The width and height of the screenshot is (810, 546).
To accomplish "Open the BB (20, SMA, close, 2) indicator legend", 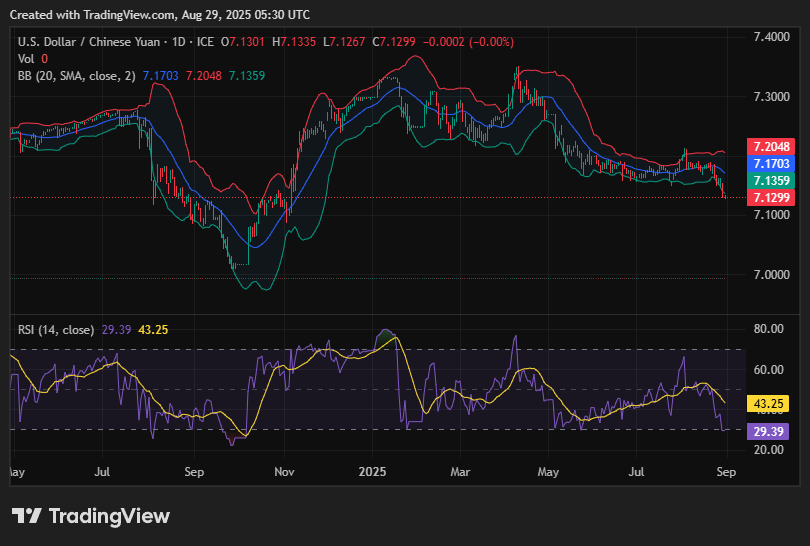I will [76, 76].
